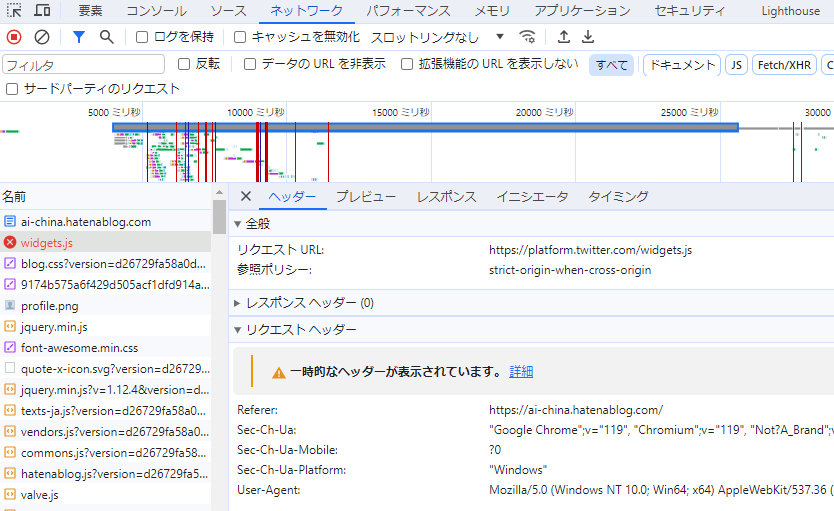Filter requests by Fetch/XHR type

pos(784,65)
